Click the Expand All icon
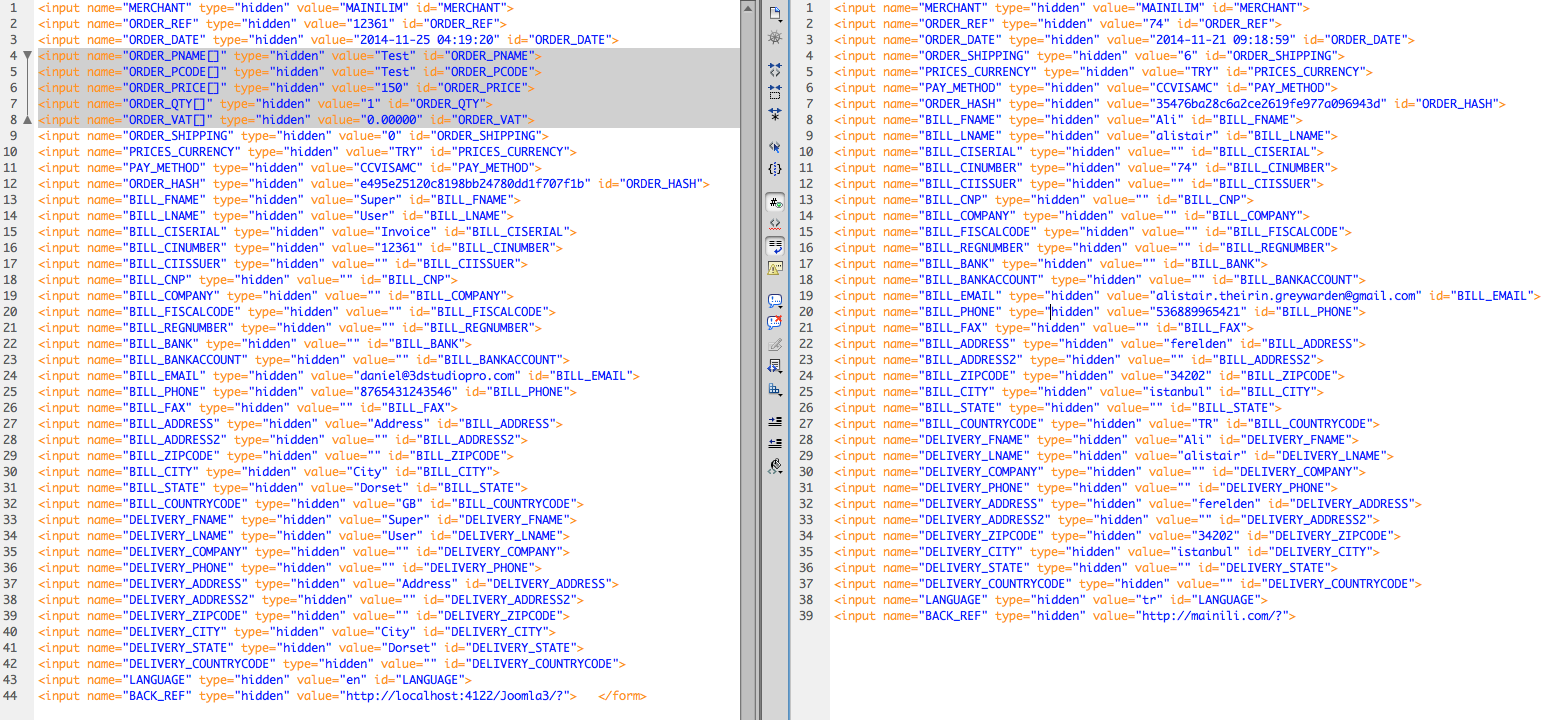This screenshot has width=1552, height=720. point(775,114)
